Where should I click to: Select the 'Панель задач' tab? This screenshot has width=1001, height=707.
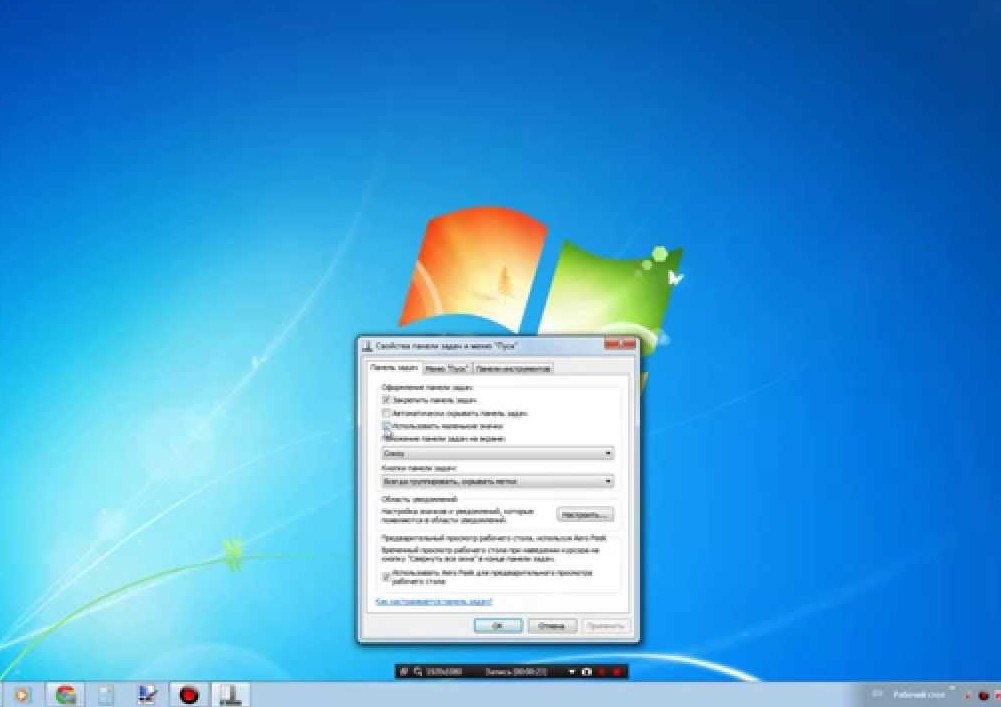point(394,368)
